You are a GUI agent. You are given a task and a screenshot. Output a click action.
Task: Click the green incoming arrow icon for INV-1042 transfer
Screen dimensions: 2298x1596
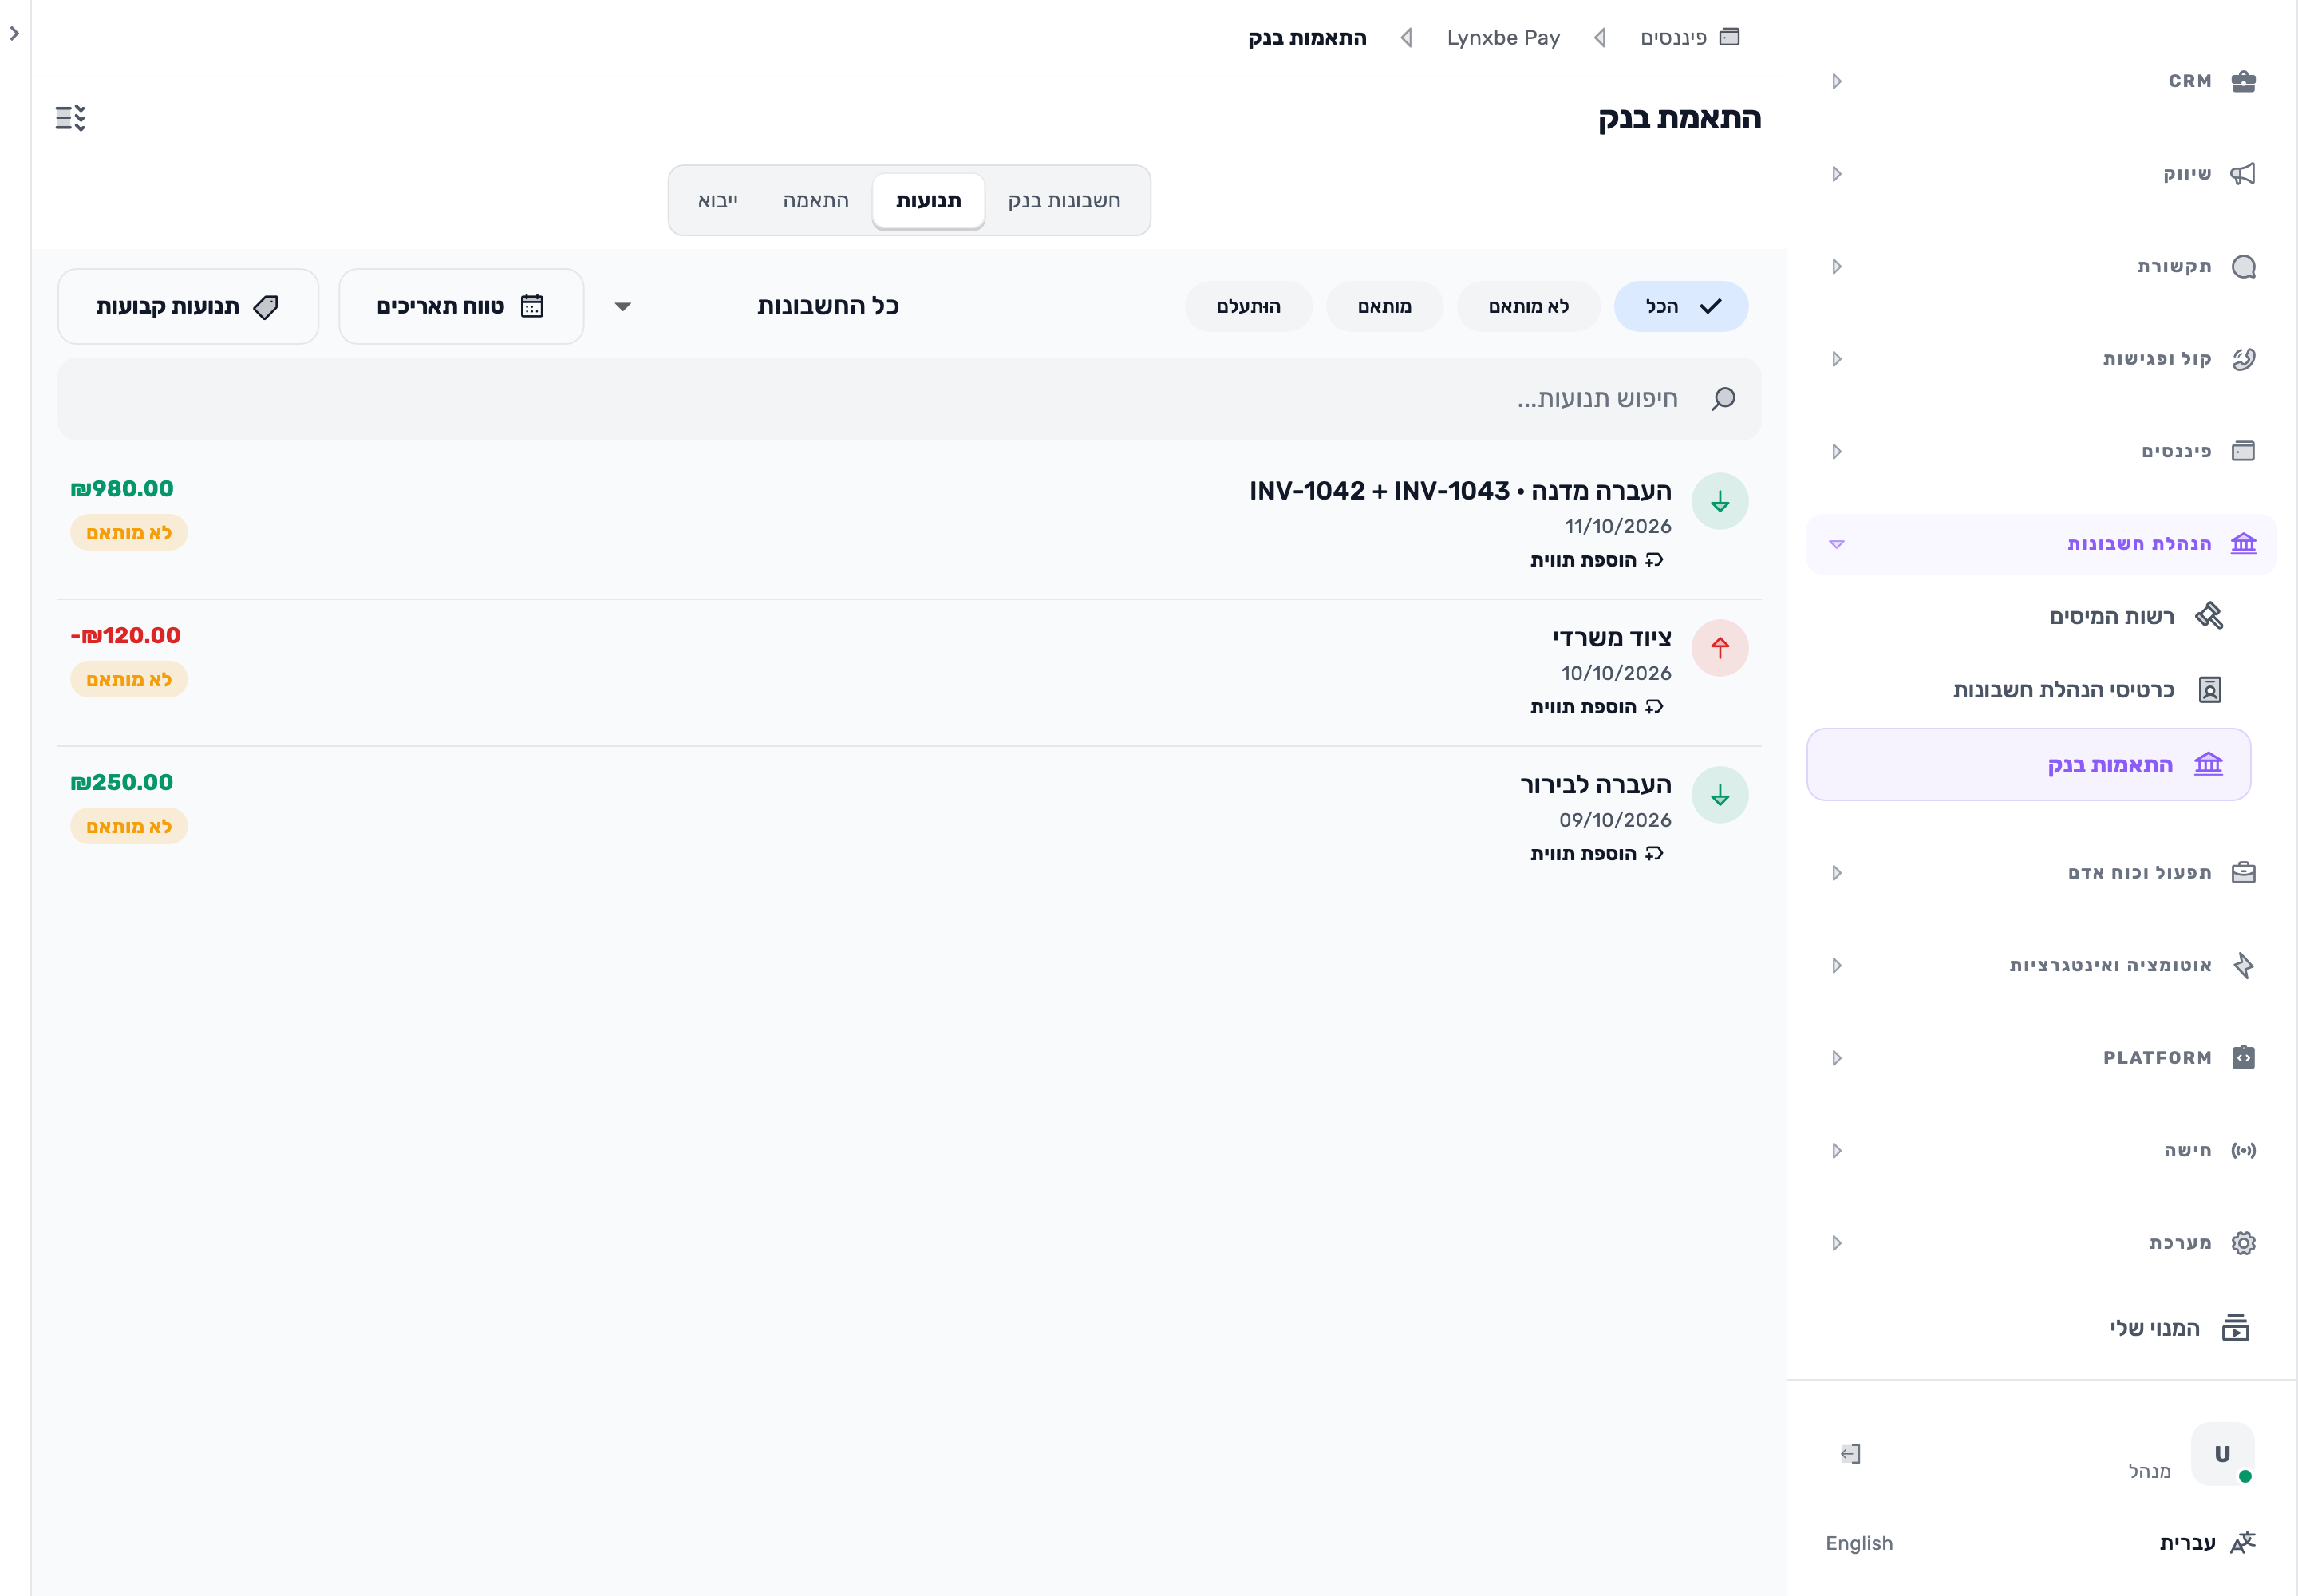1720,502
